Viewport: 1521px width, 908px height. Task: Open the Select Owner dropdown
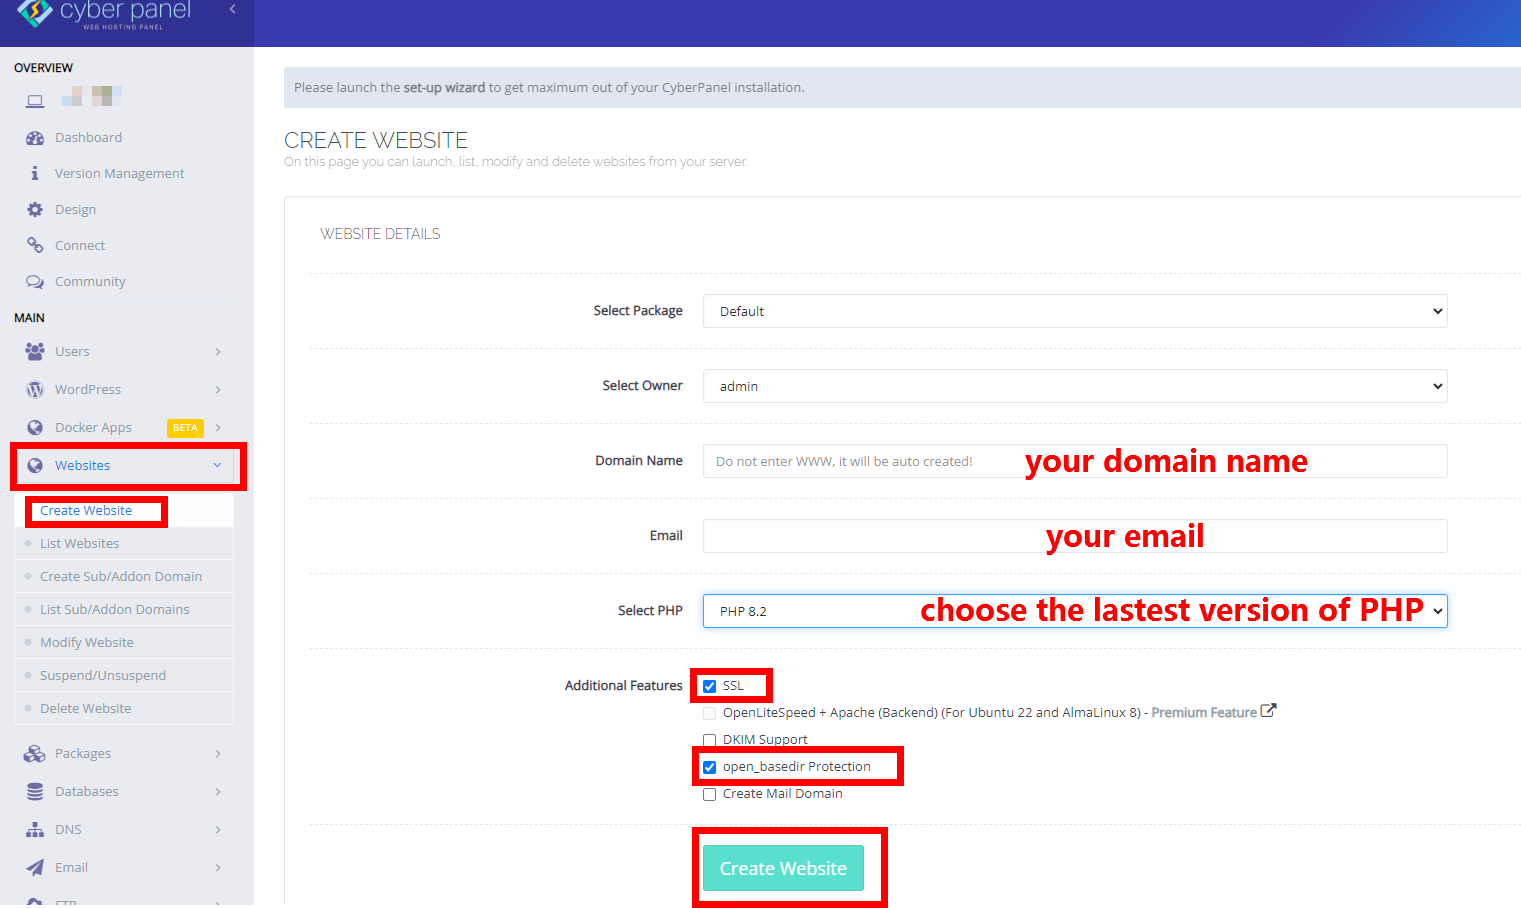pos(1075,386)
